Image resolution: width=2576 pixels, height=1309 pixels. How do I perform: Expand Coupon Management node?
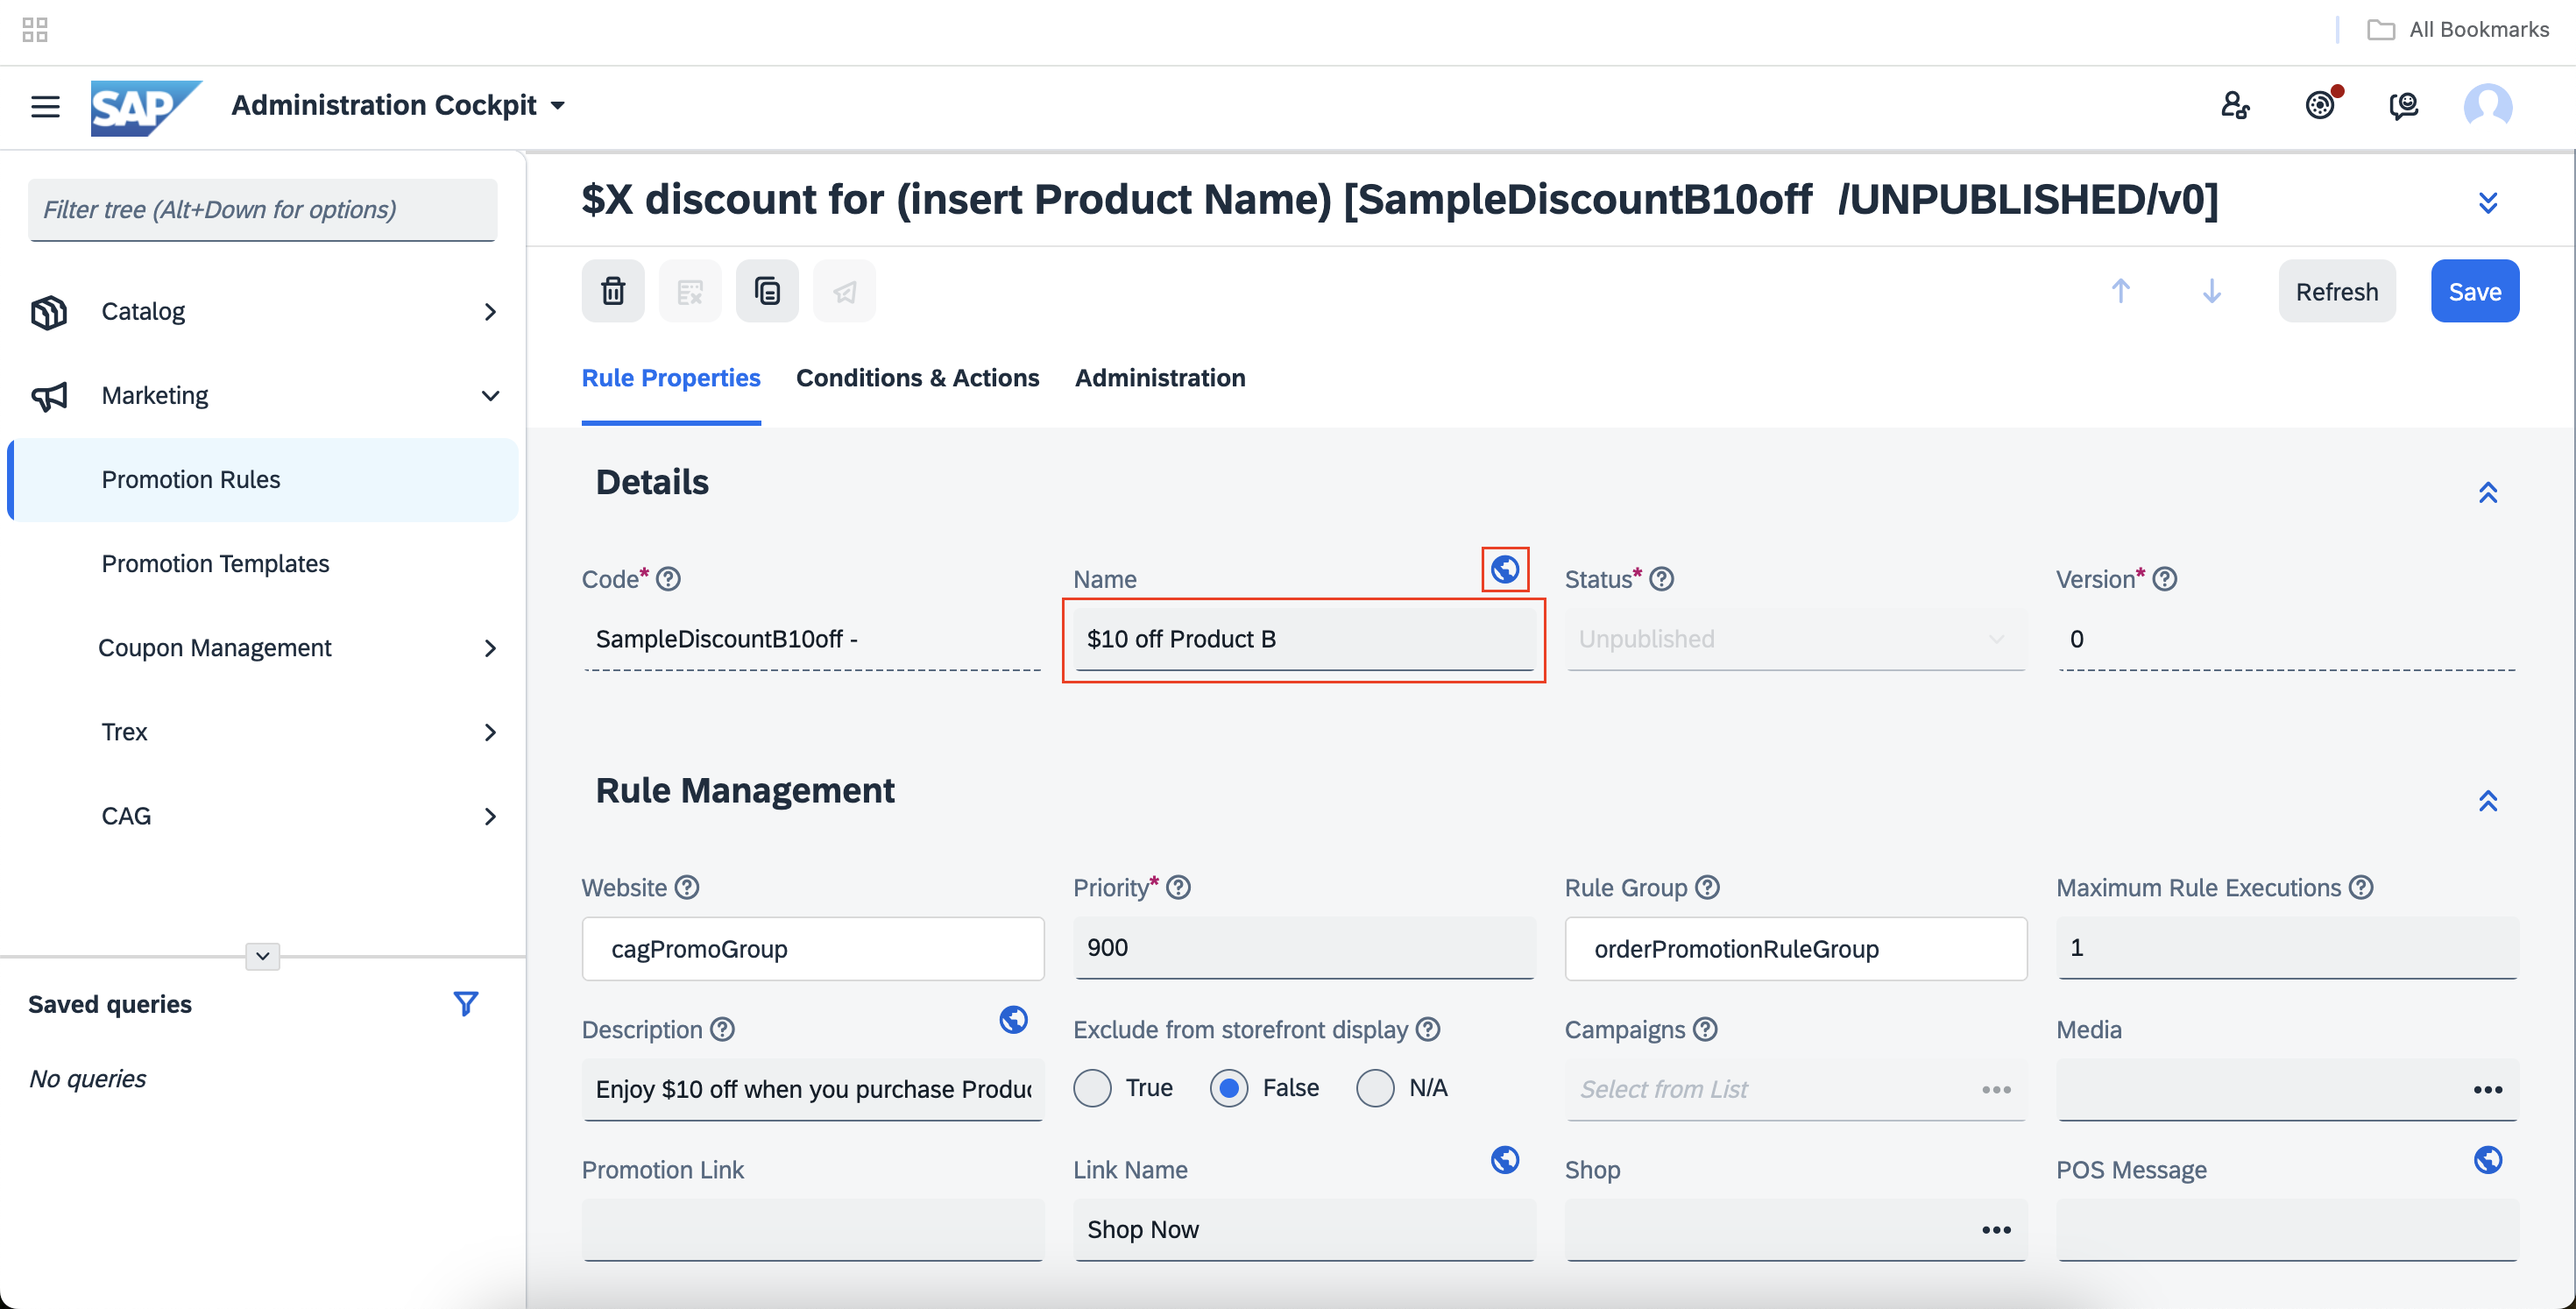point(490,648)
